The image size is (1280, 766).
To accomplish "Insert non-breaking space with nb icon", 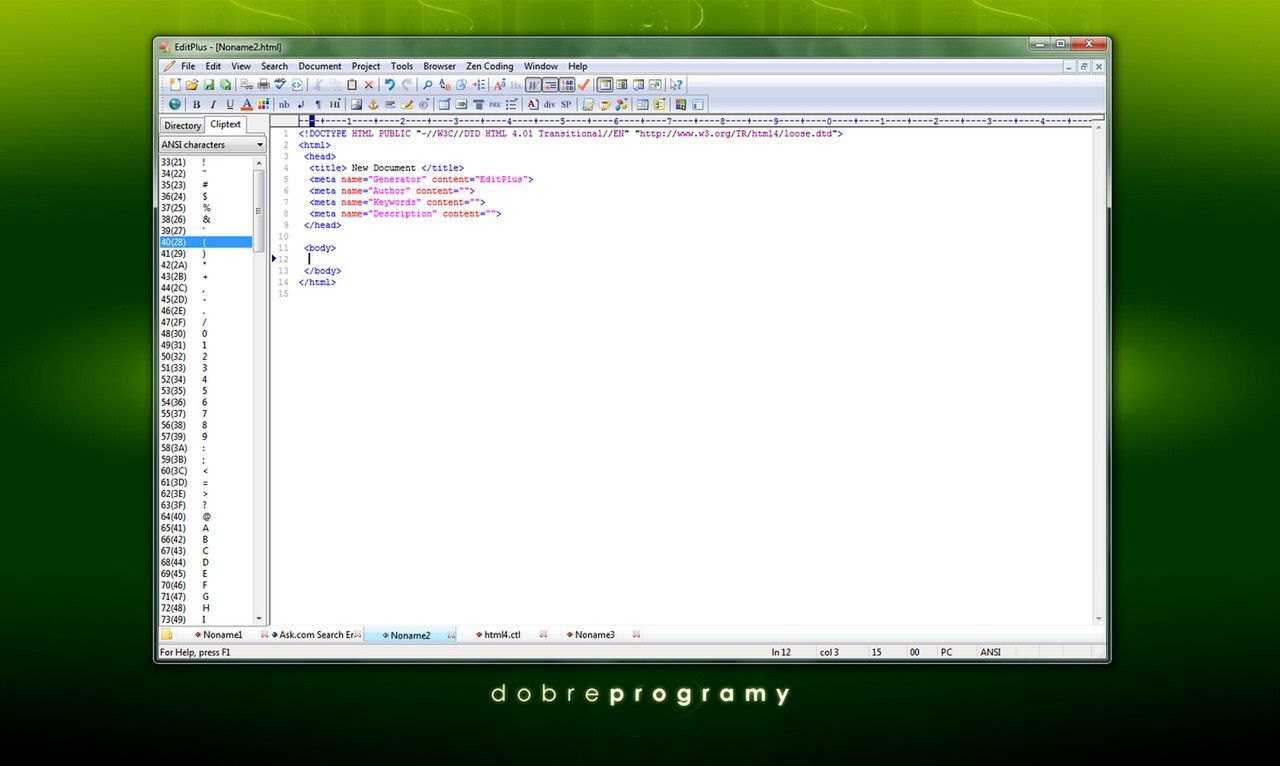I will 284,104.
